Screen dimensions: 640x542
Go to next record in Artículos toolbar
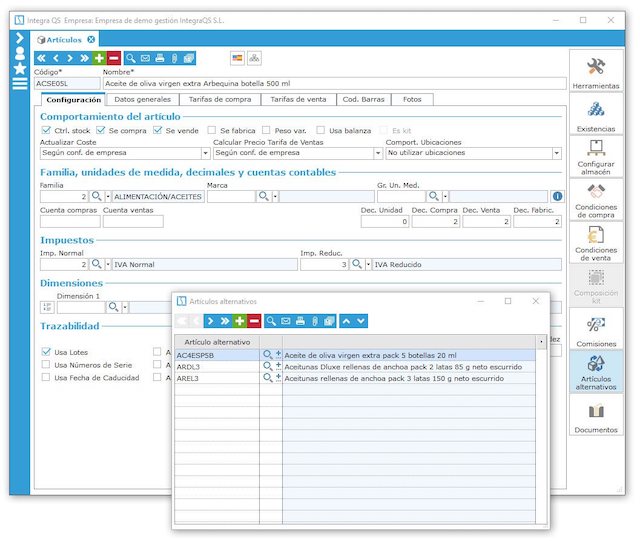click(x=70, y=58)
